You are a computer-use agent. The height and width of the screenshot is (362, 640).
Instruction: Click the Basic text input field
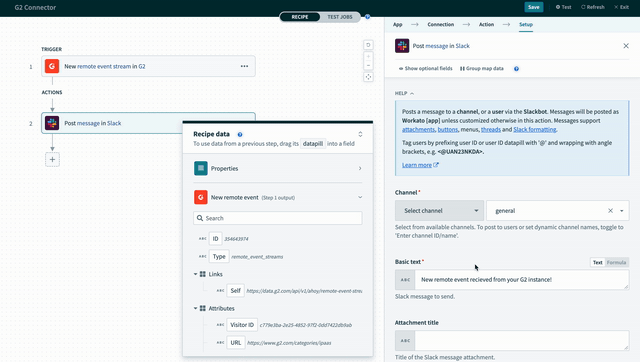click(x=522, y=280)
